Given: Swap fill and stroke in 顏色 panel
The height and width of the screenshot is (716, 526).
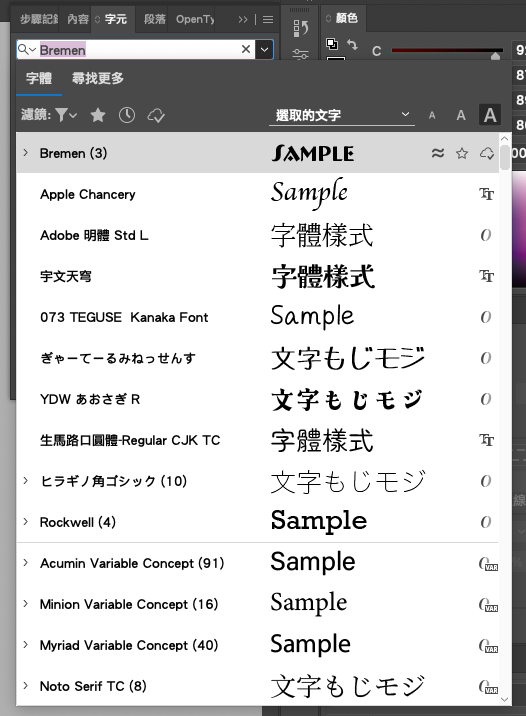Looking at the screenshot, I should tap(352, 44).
